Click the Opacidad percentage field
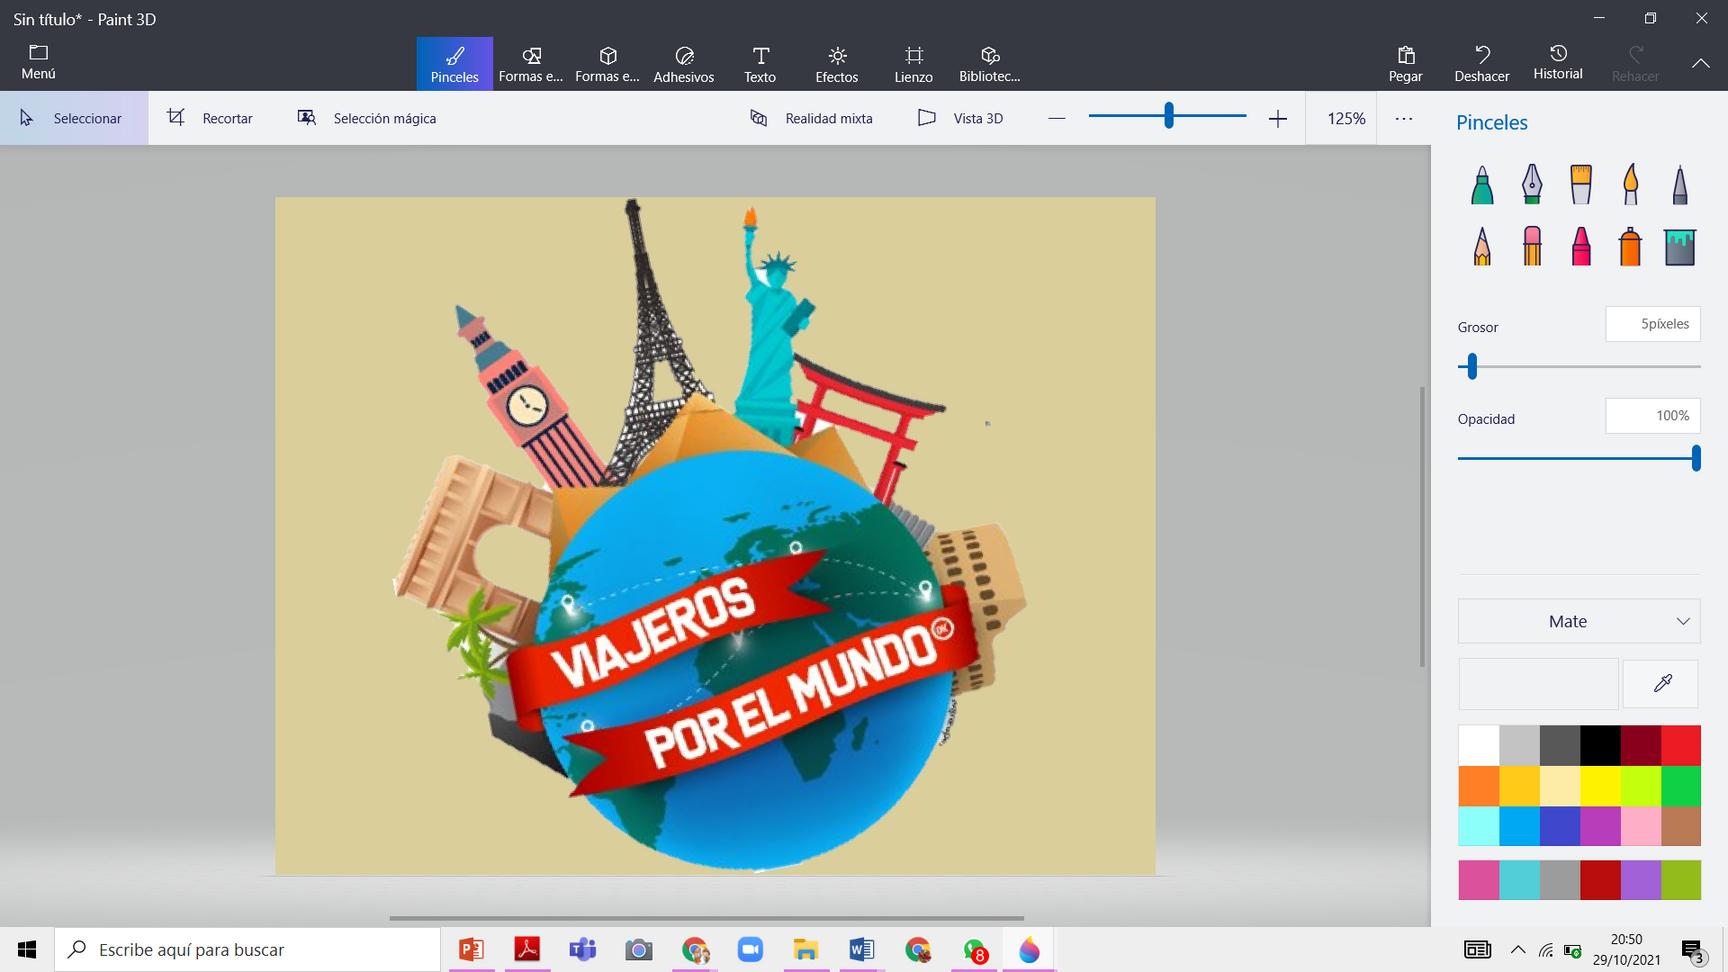 [1653, 416]
